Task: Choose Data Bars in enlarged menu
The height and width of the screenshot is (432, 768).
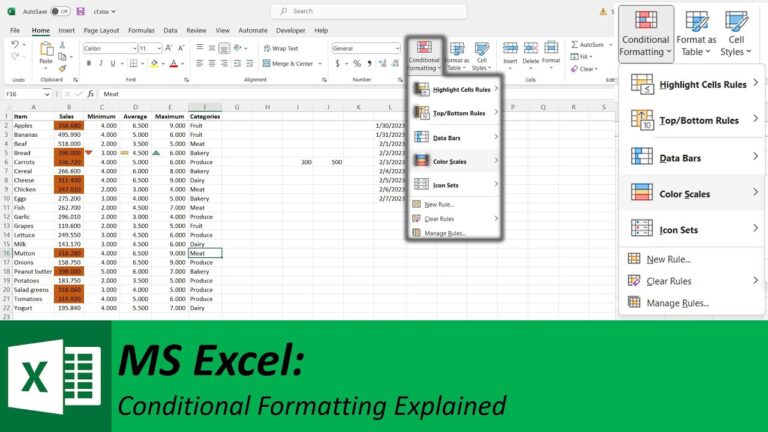Action: (693, 158)
